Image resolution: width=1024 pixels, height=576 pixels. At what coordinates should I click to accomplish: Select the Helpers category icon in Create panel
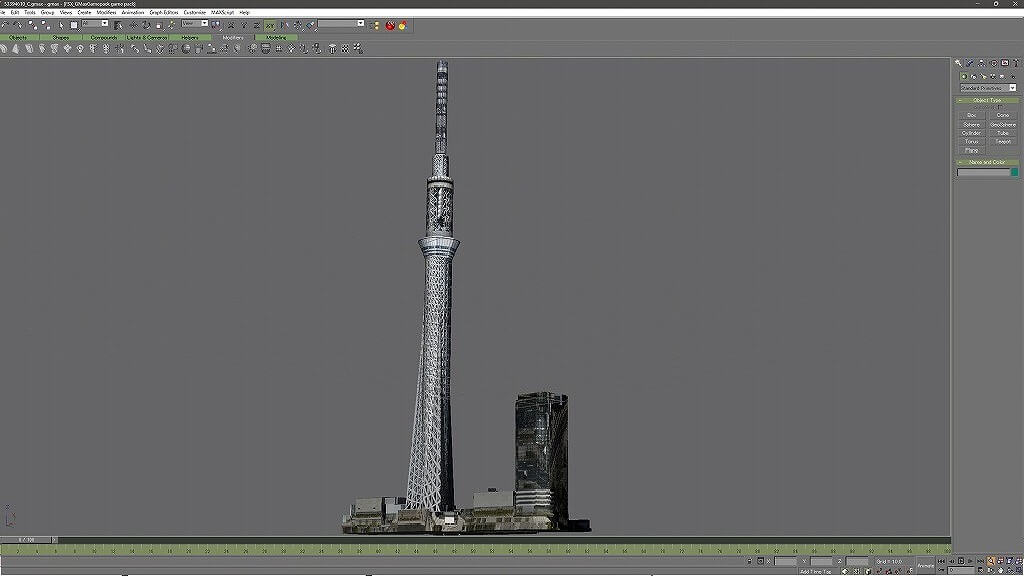point(1002,76)
